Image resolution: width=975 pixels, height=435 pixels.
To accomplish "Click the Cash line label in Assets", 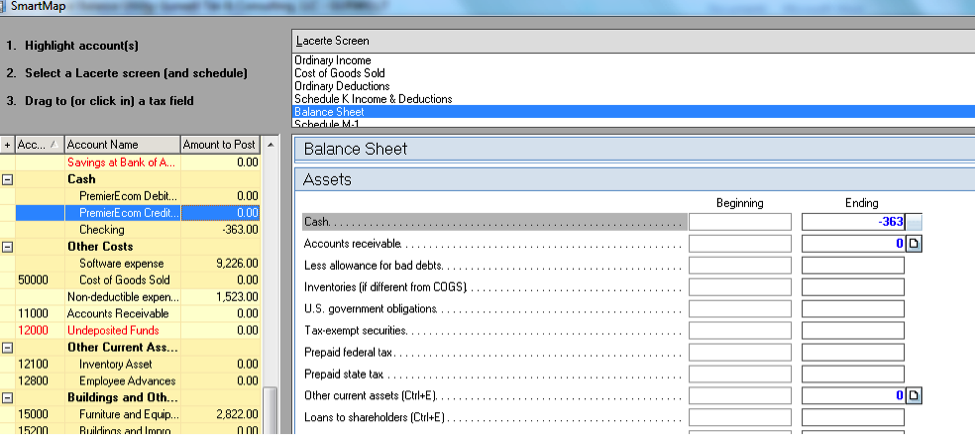I will pos(317,222).
